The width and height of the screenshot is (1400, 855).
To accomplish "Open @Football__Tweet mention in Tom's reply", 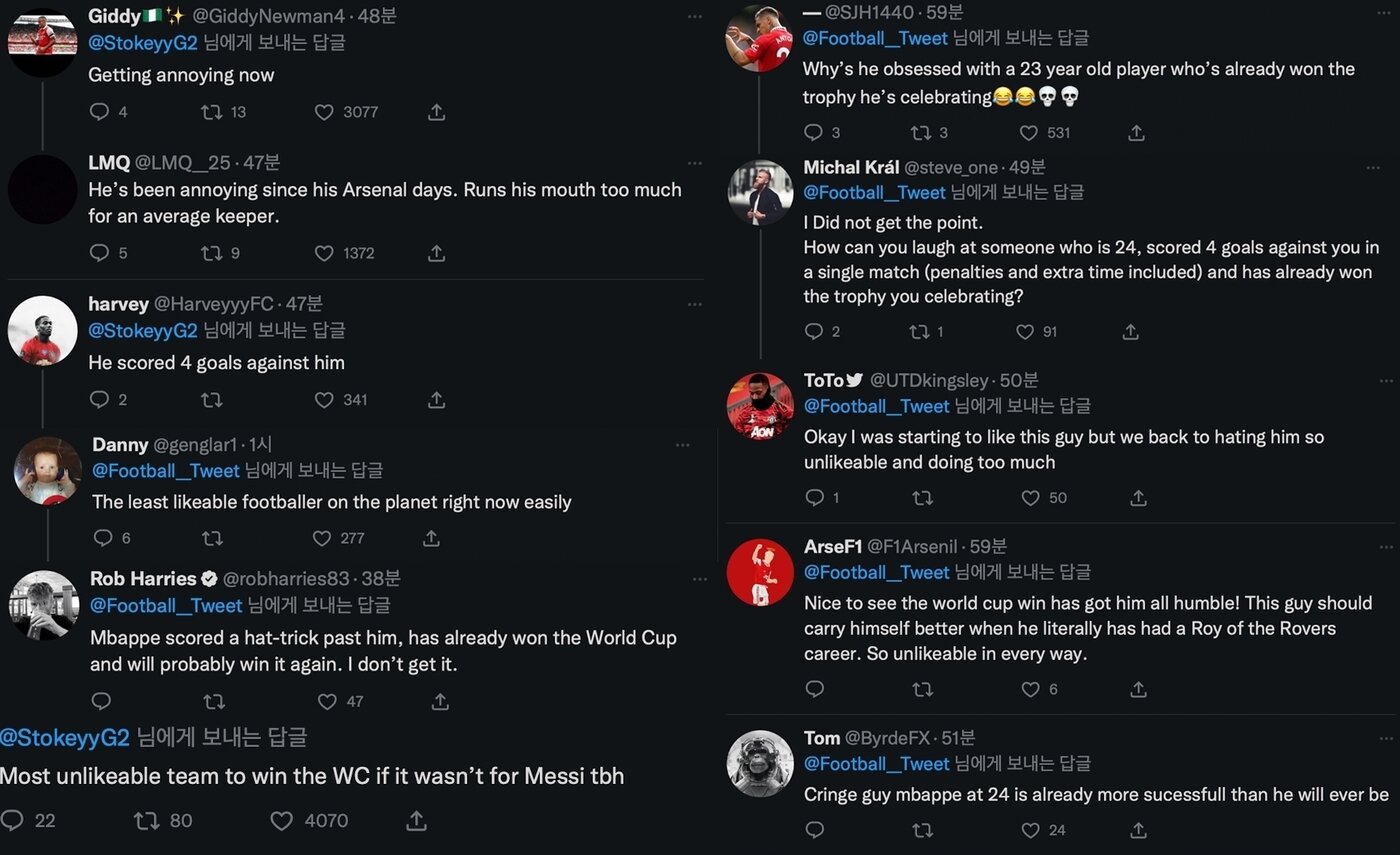I will click(x=876, y=764).
